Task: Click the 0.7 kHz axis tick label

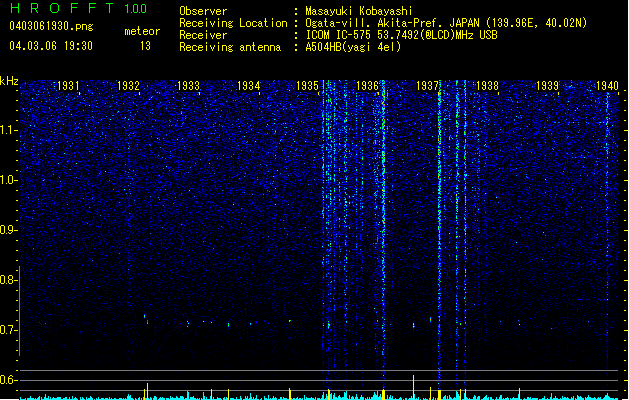Action: tap(8, 330)
